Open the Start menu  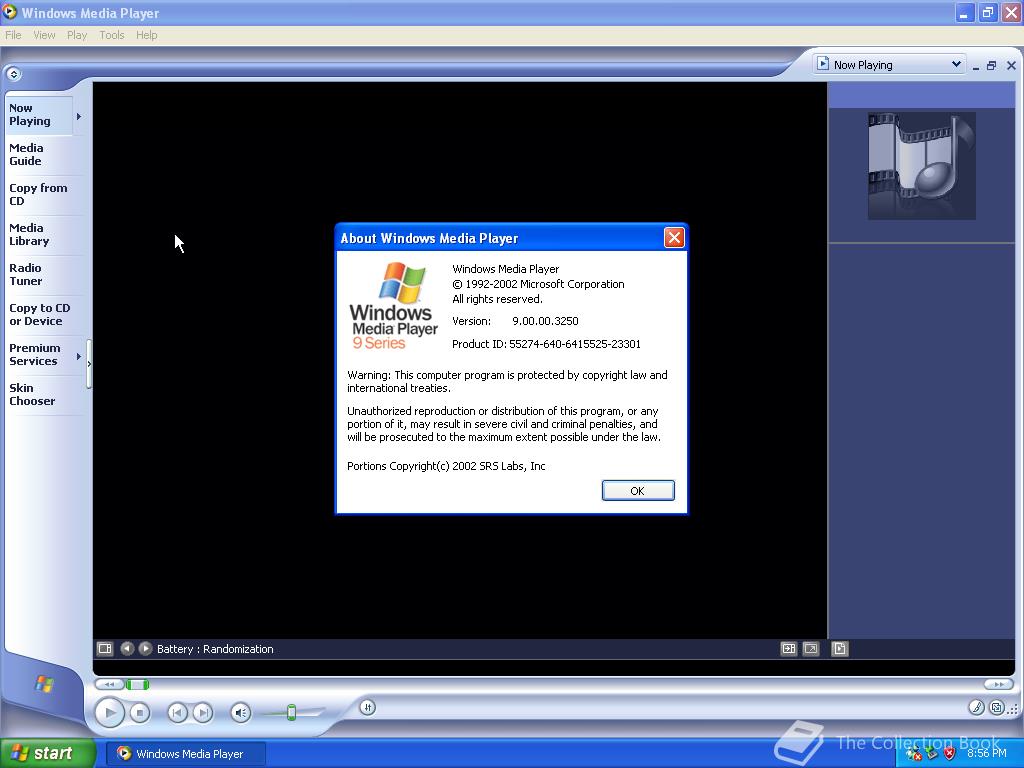tap(46, 753)
